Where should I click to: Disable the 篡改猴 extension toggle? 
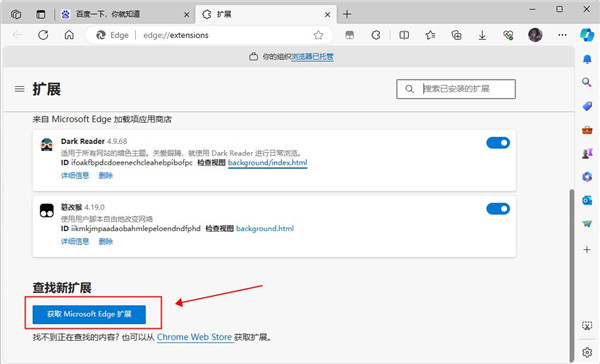tap(498, 209)
